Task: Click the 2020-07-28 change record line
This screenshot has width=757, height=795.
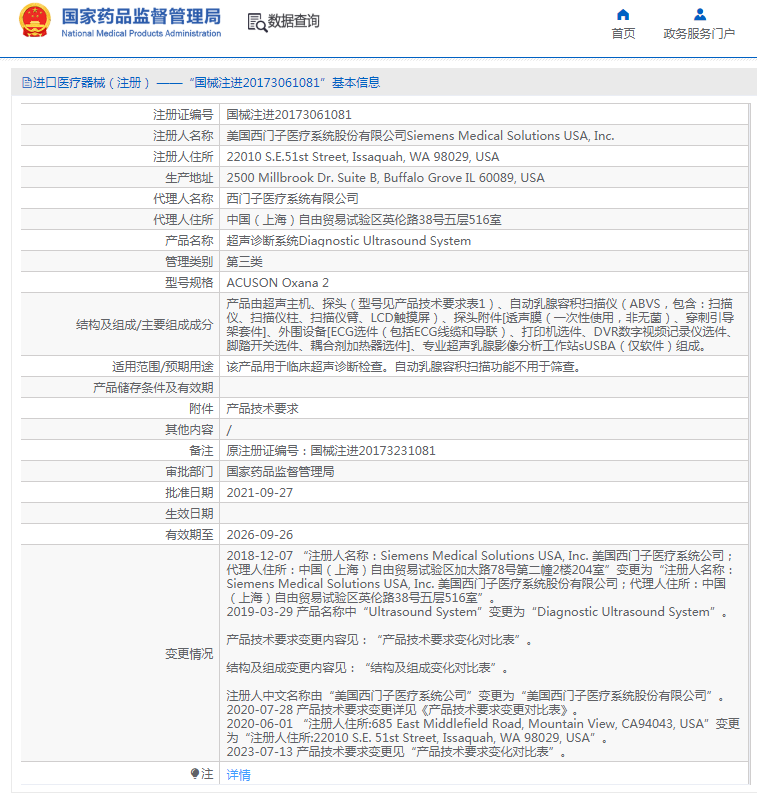Action: (x=403, y=709)
